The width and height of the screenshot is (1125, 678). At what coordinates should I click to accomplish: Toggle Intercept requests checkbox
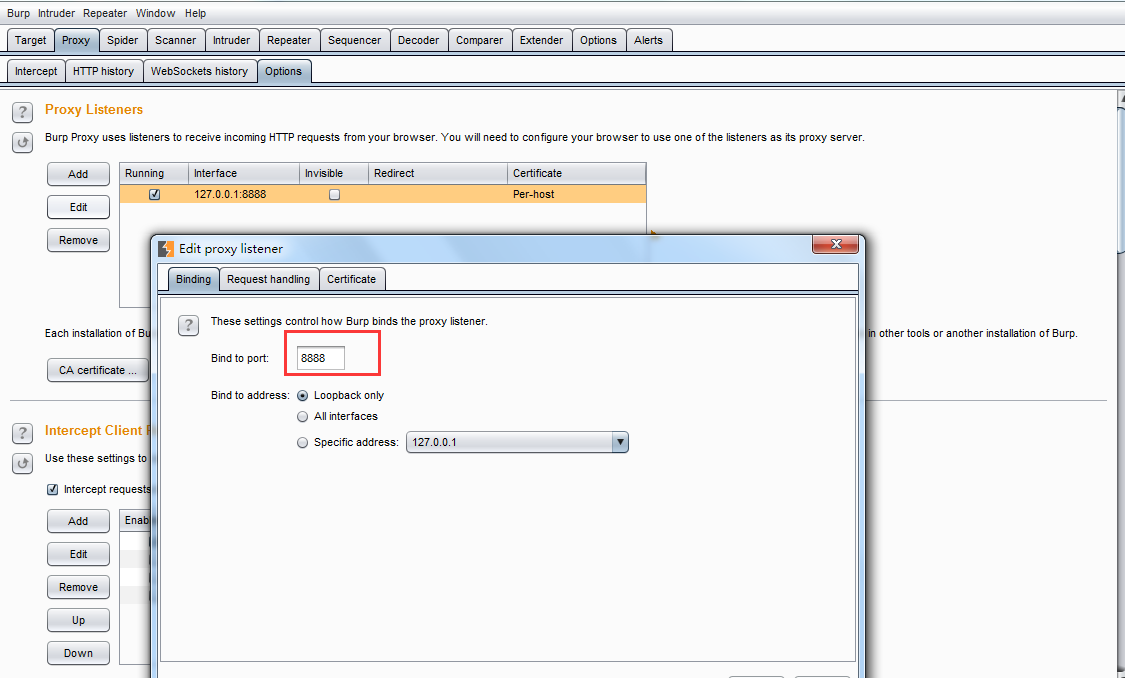point(52,489)
